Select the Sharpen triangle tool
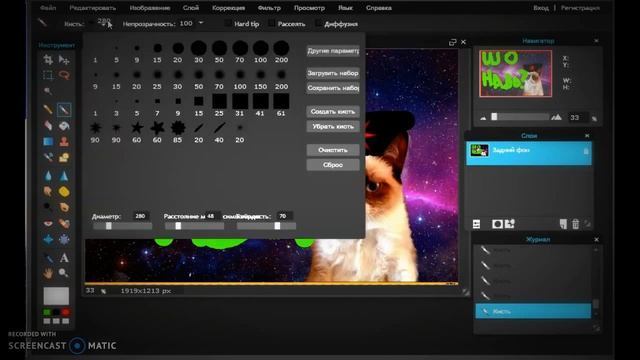The height and width of the screenshot is (360, 640). point(64,176)
